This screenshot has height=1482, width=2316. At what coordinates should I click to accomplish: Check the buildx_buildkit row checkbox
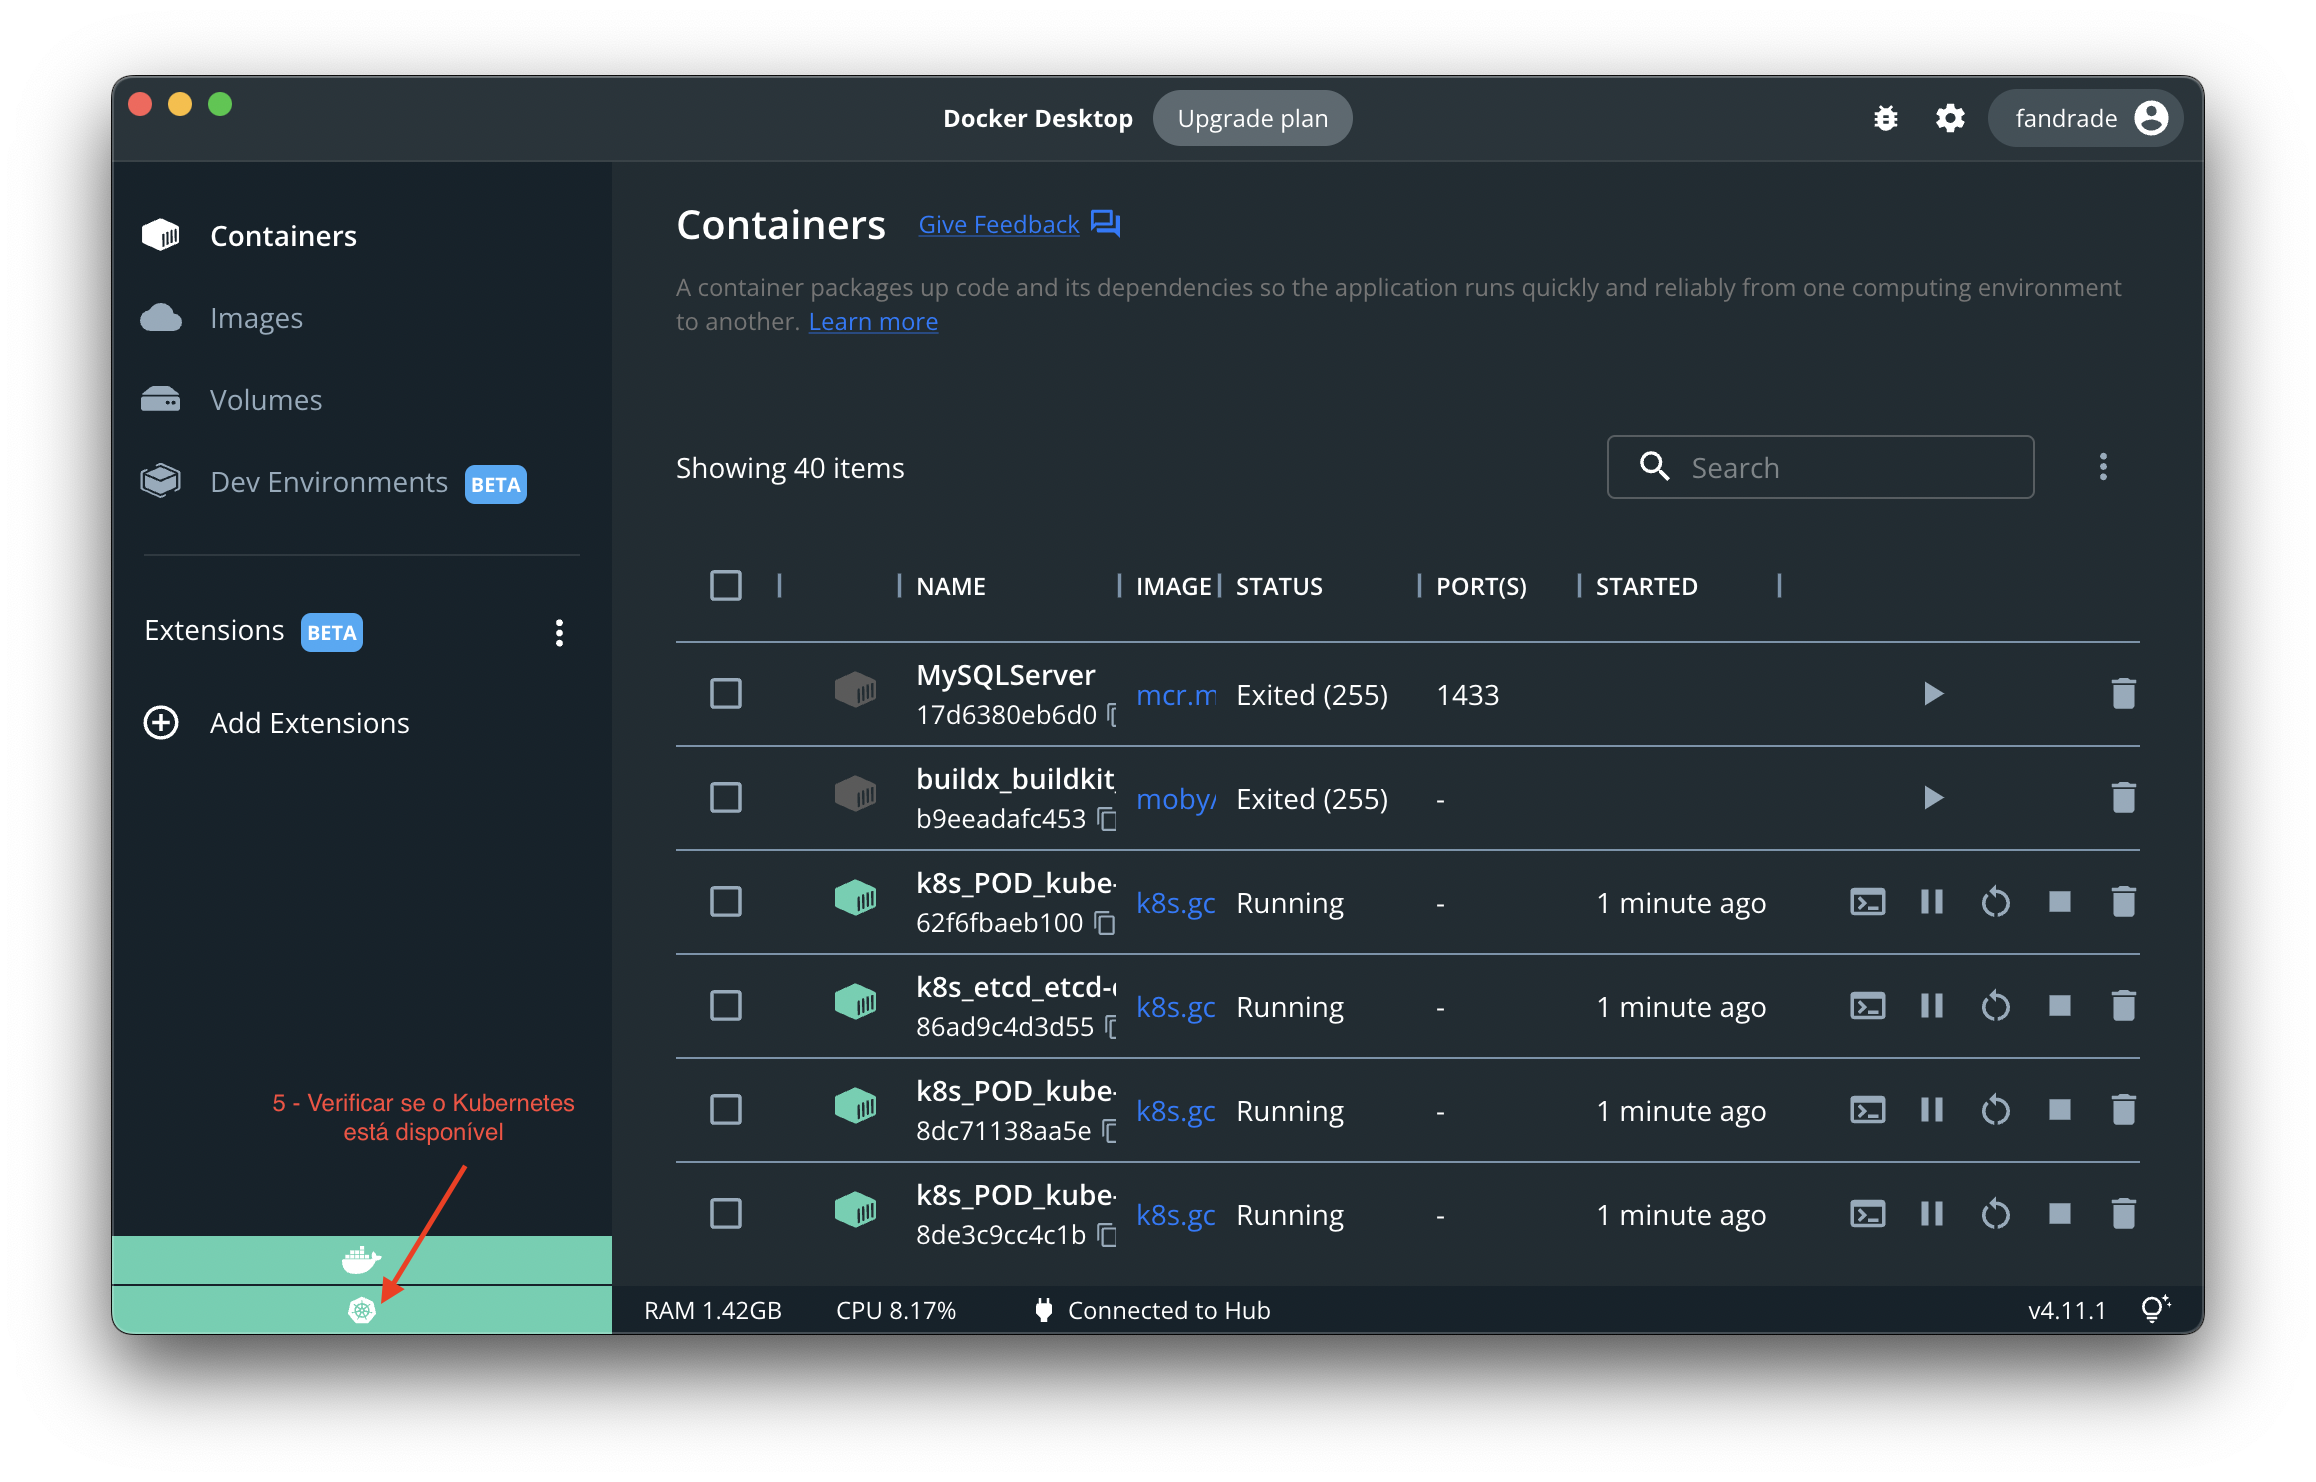726,798
